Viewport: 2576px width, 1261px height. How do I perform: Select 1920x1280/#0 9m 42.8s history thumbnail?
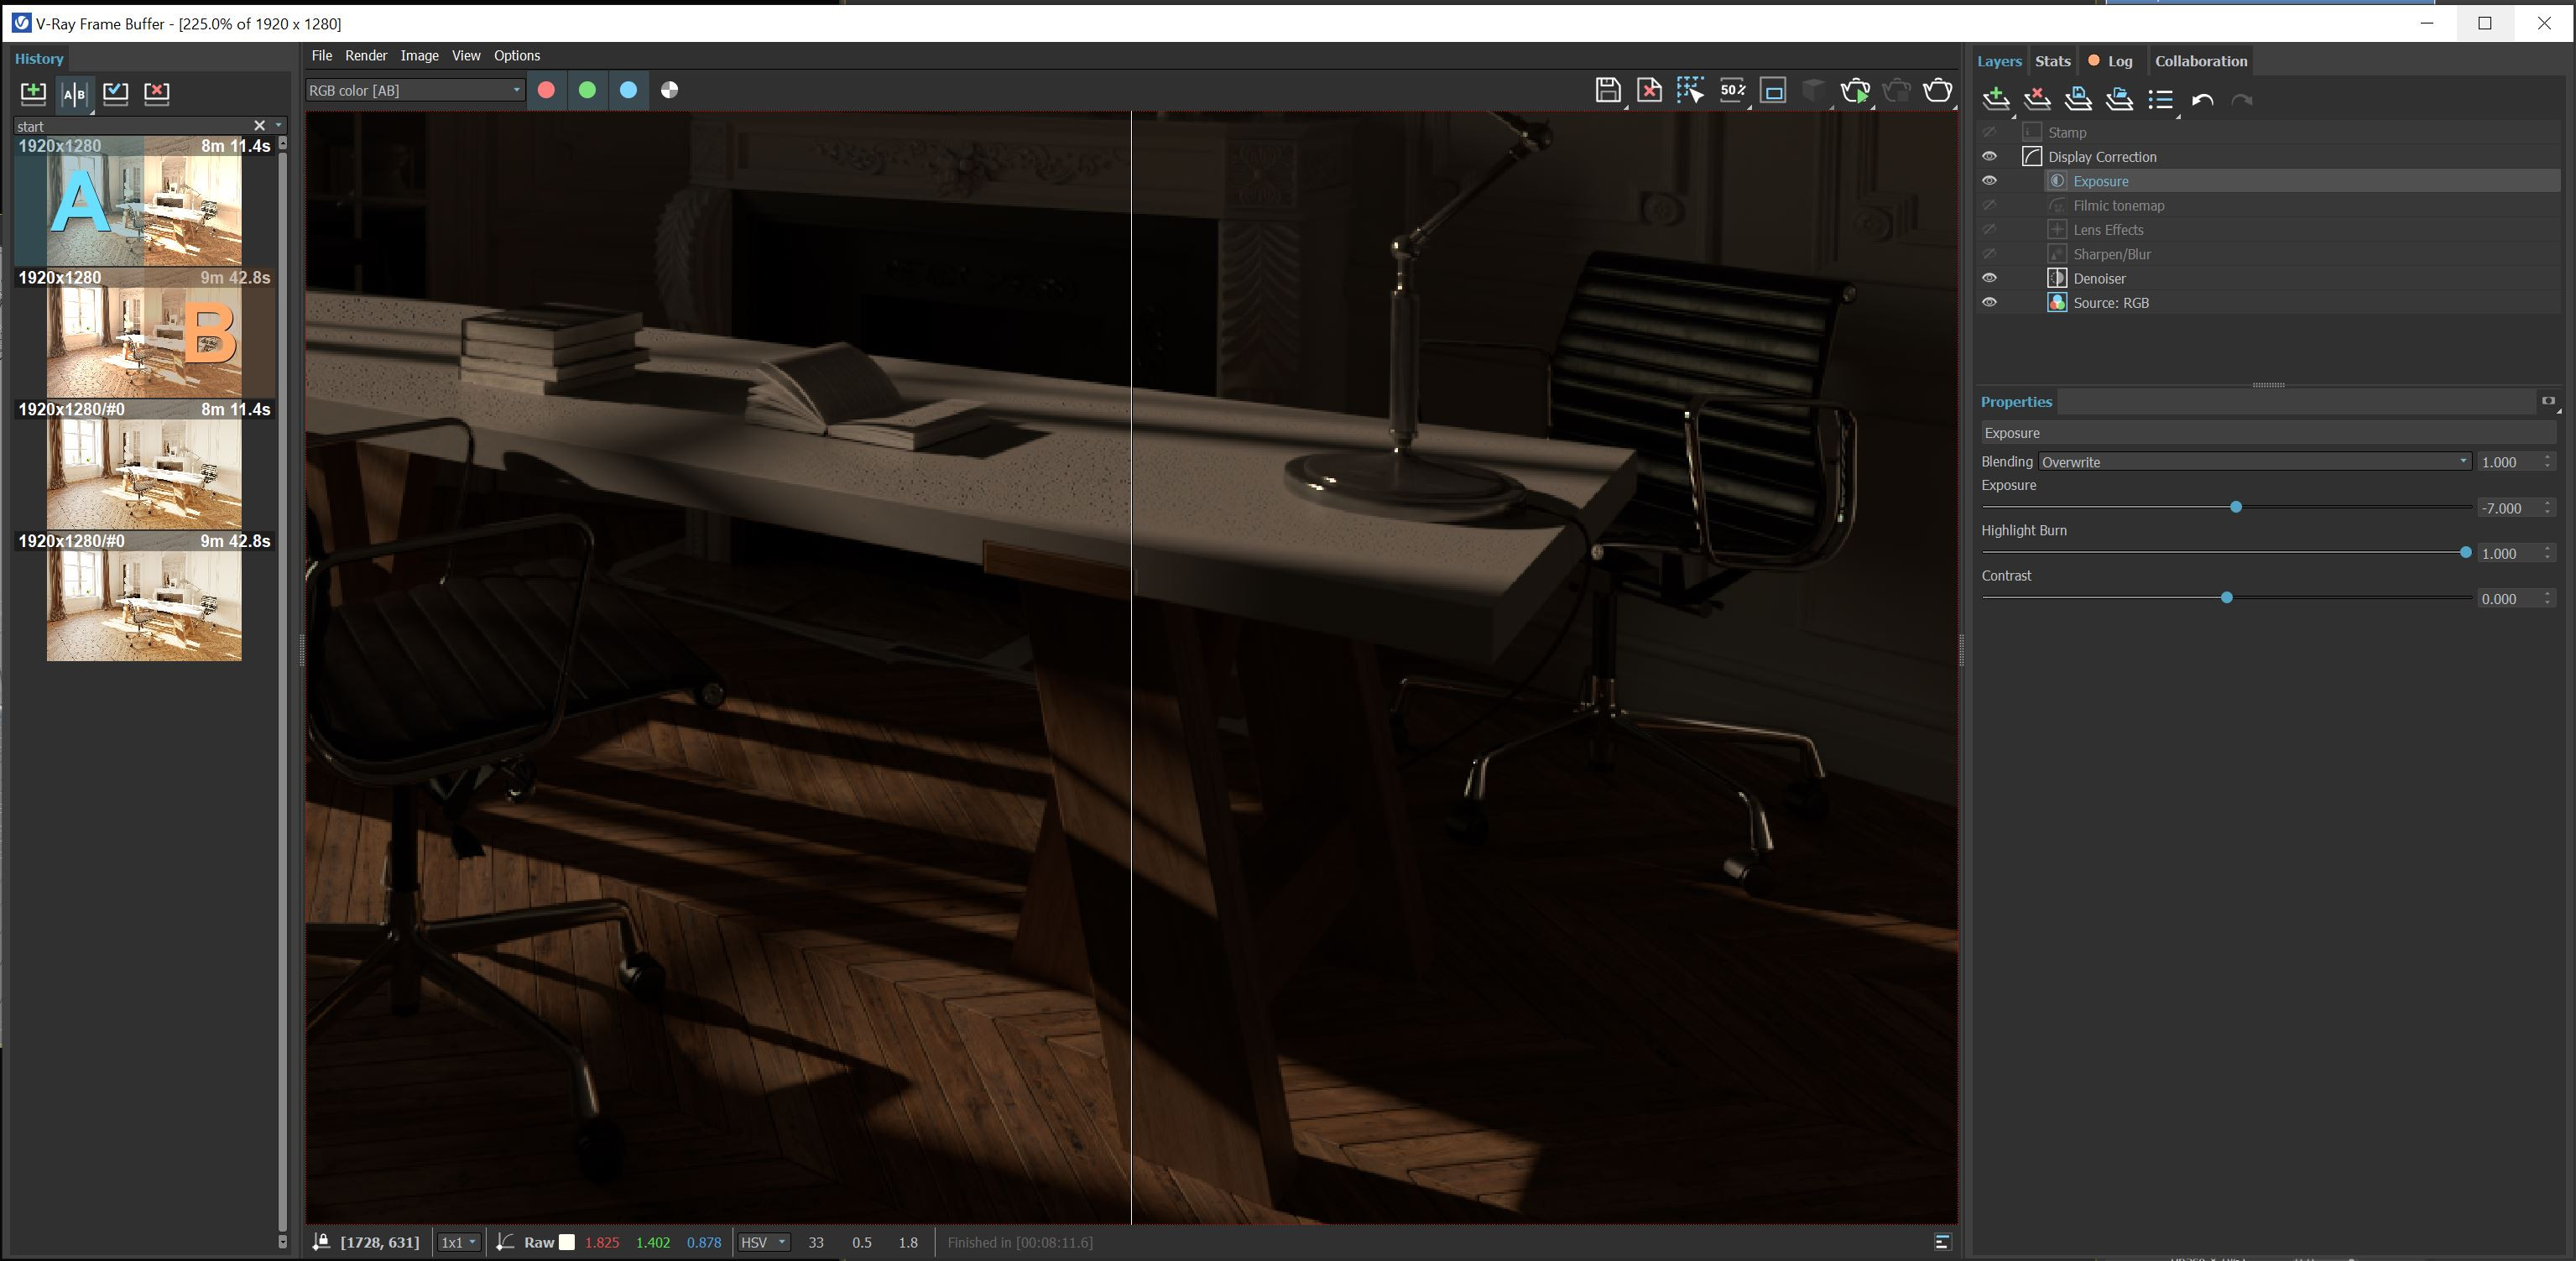point(144,597)
